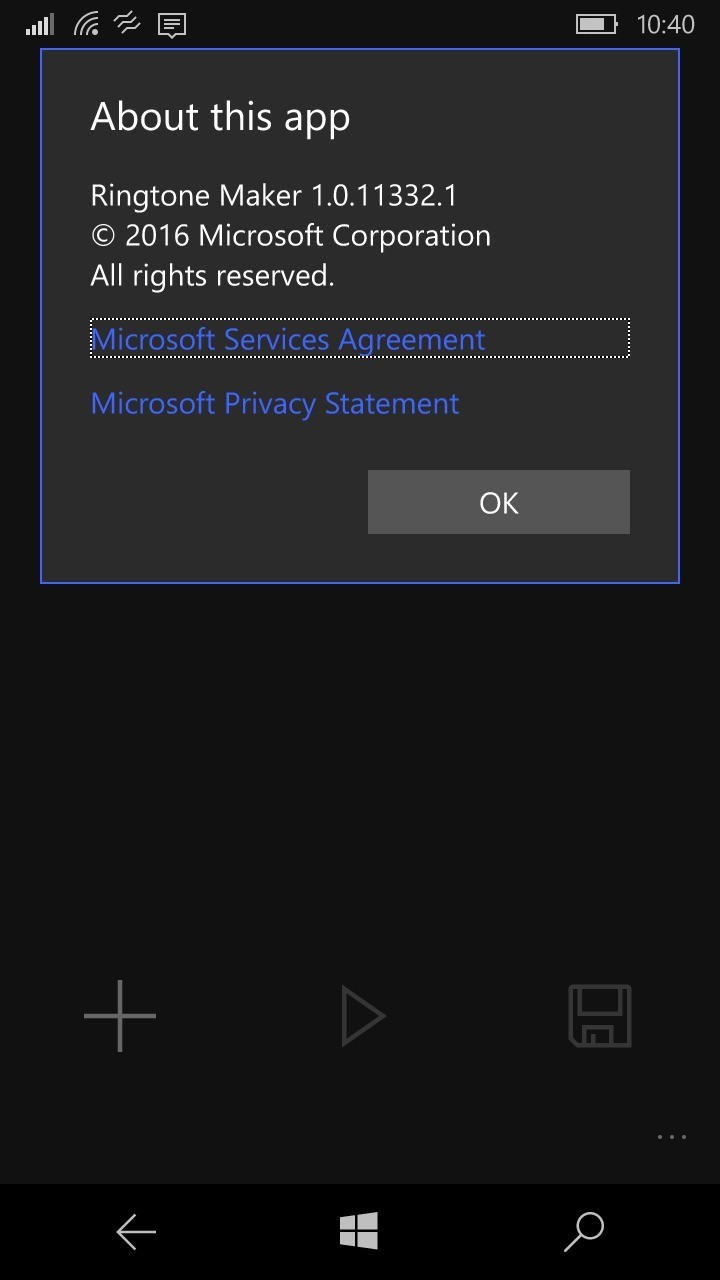The height and width of the screenshot is (1280, 720).
Task: Tap the wavy-lines icon beside Wi-Fi
Action: point(128,23)
